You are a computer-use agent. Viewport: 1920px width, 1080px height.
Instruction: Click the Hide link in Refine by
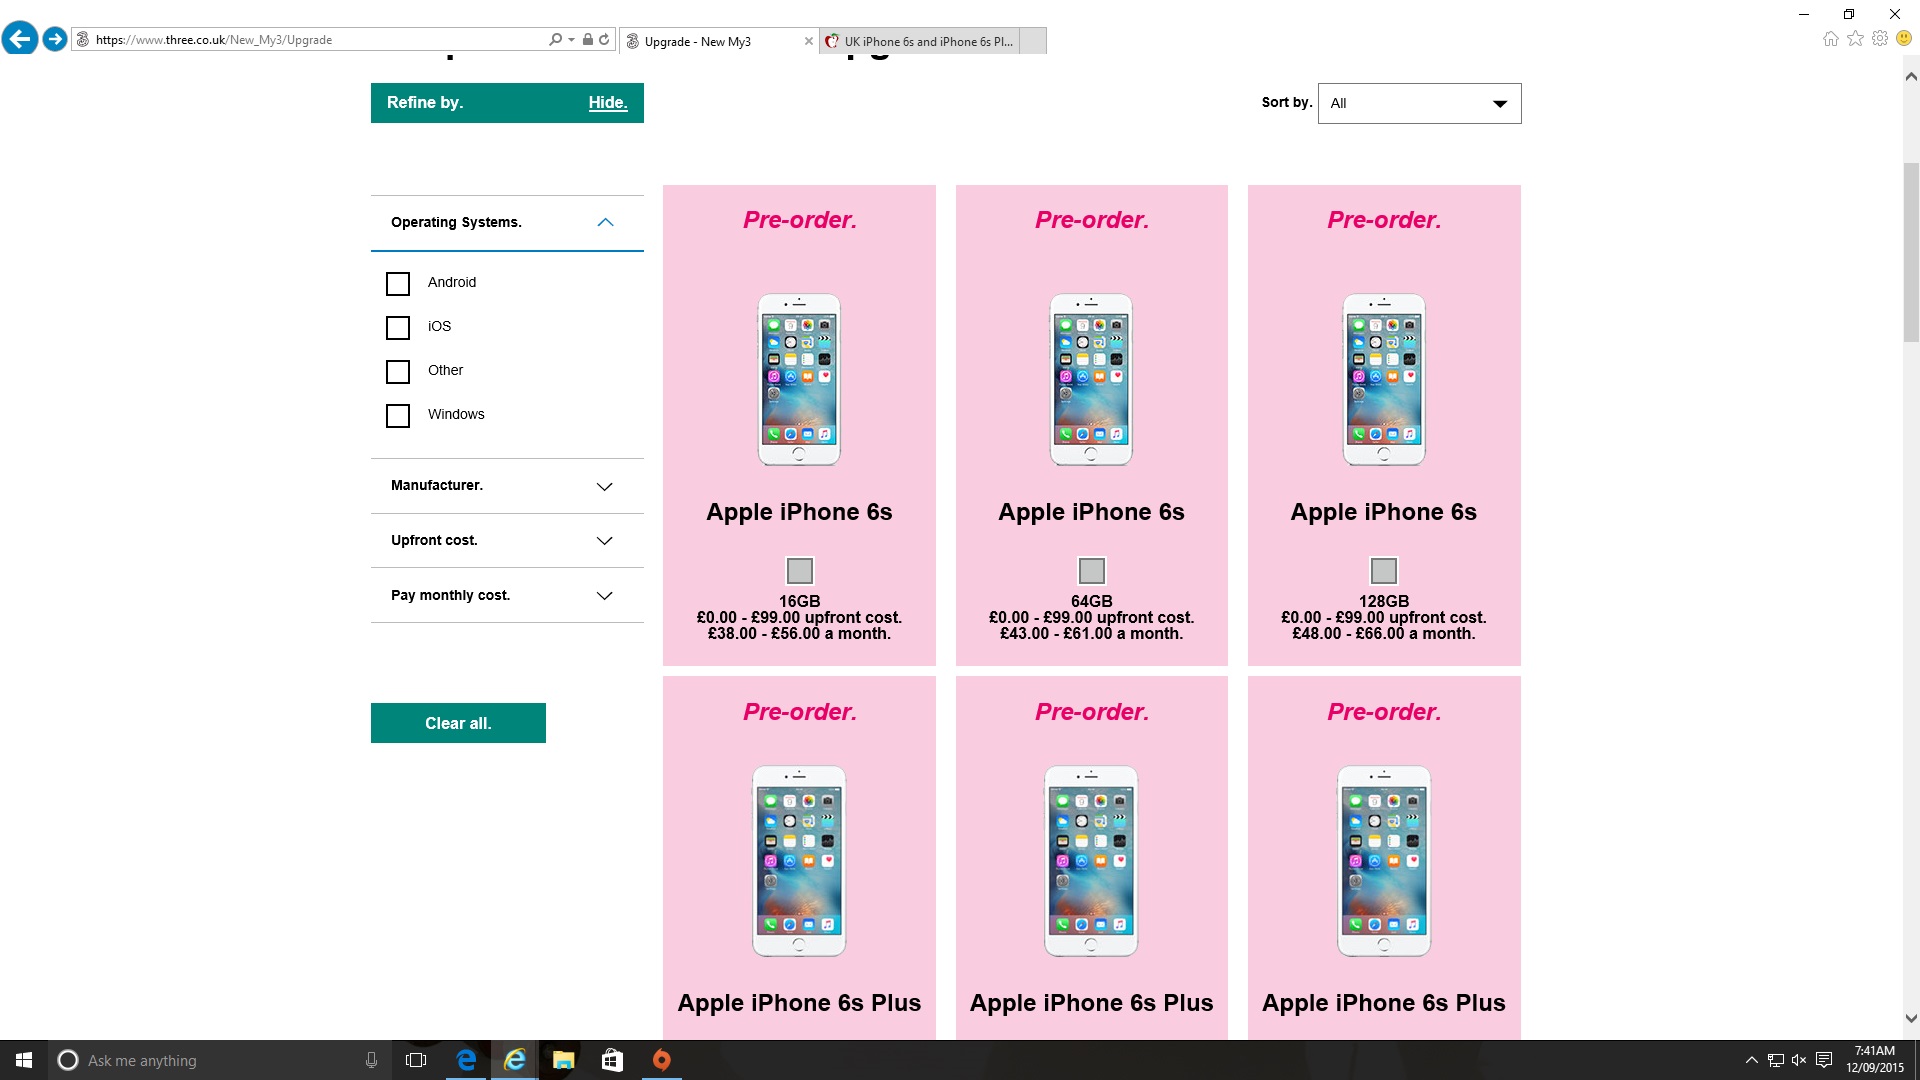tap(607, 103)
